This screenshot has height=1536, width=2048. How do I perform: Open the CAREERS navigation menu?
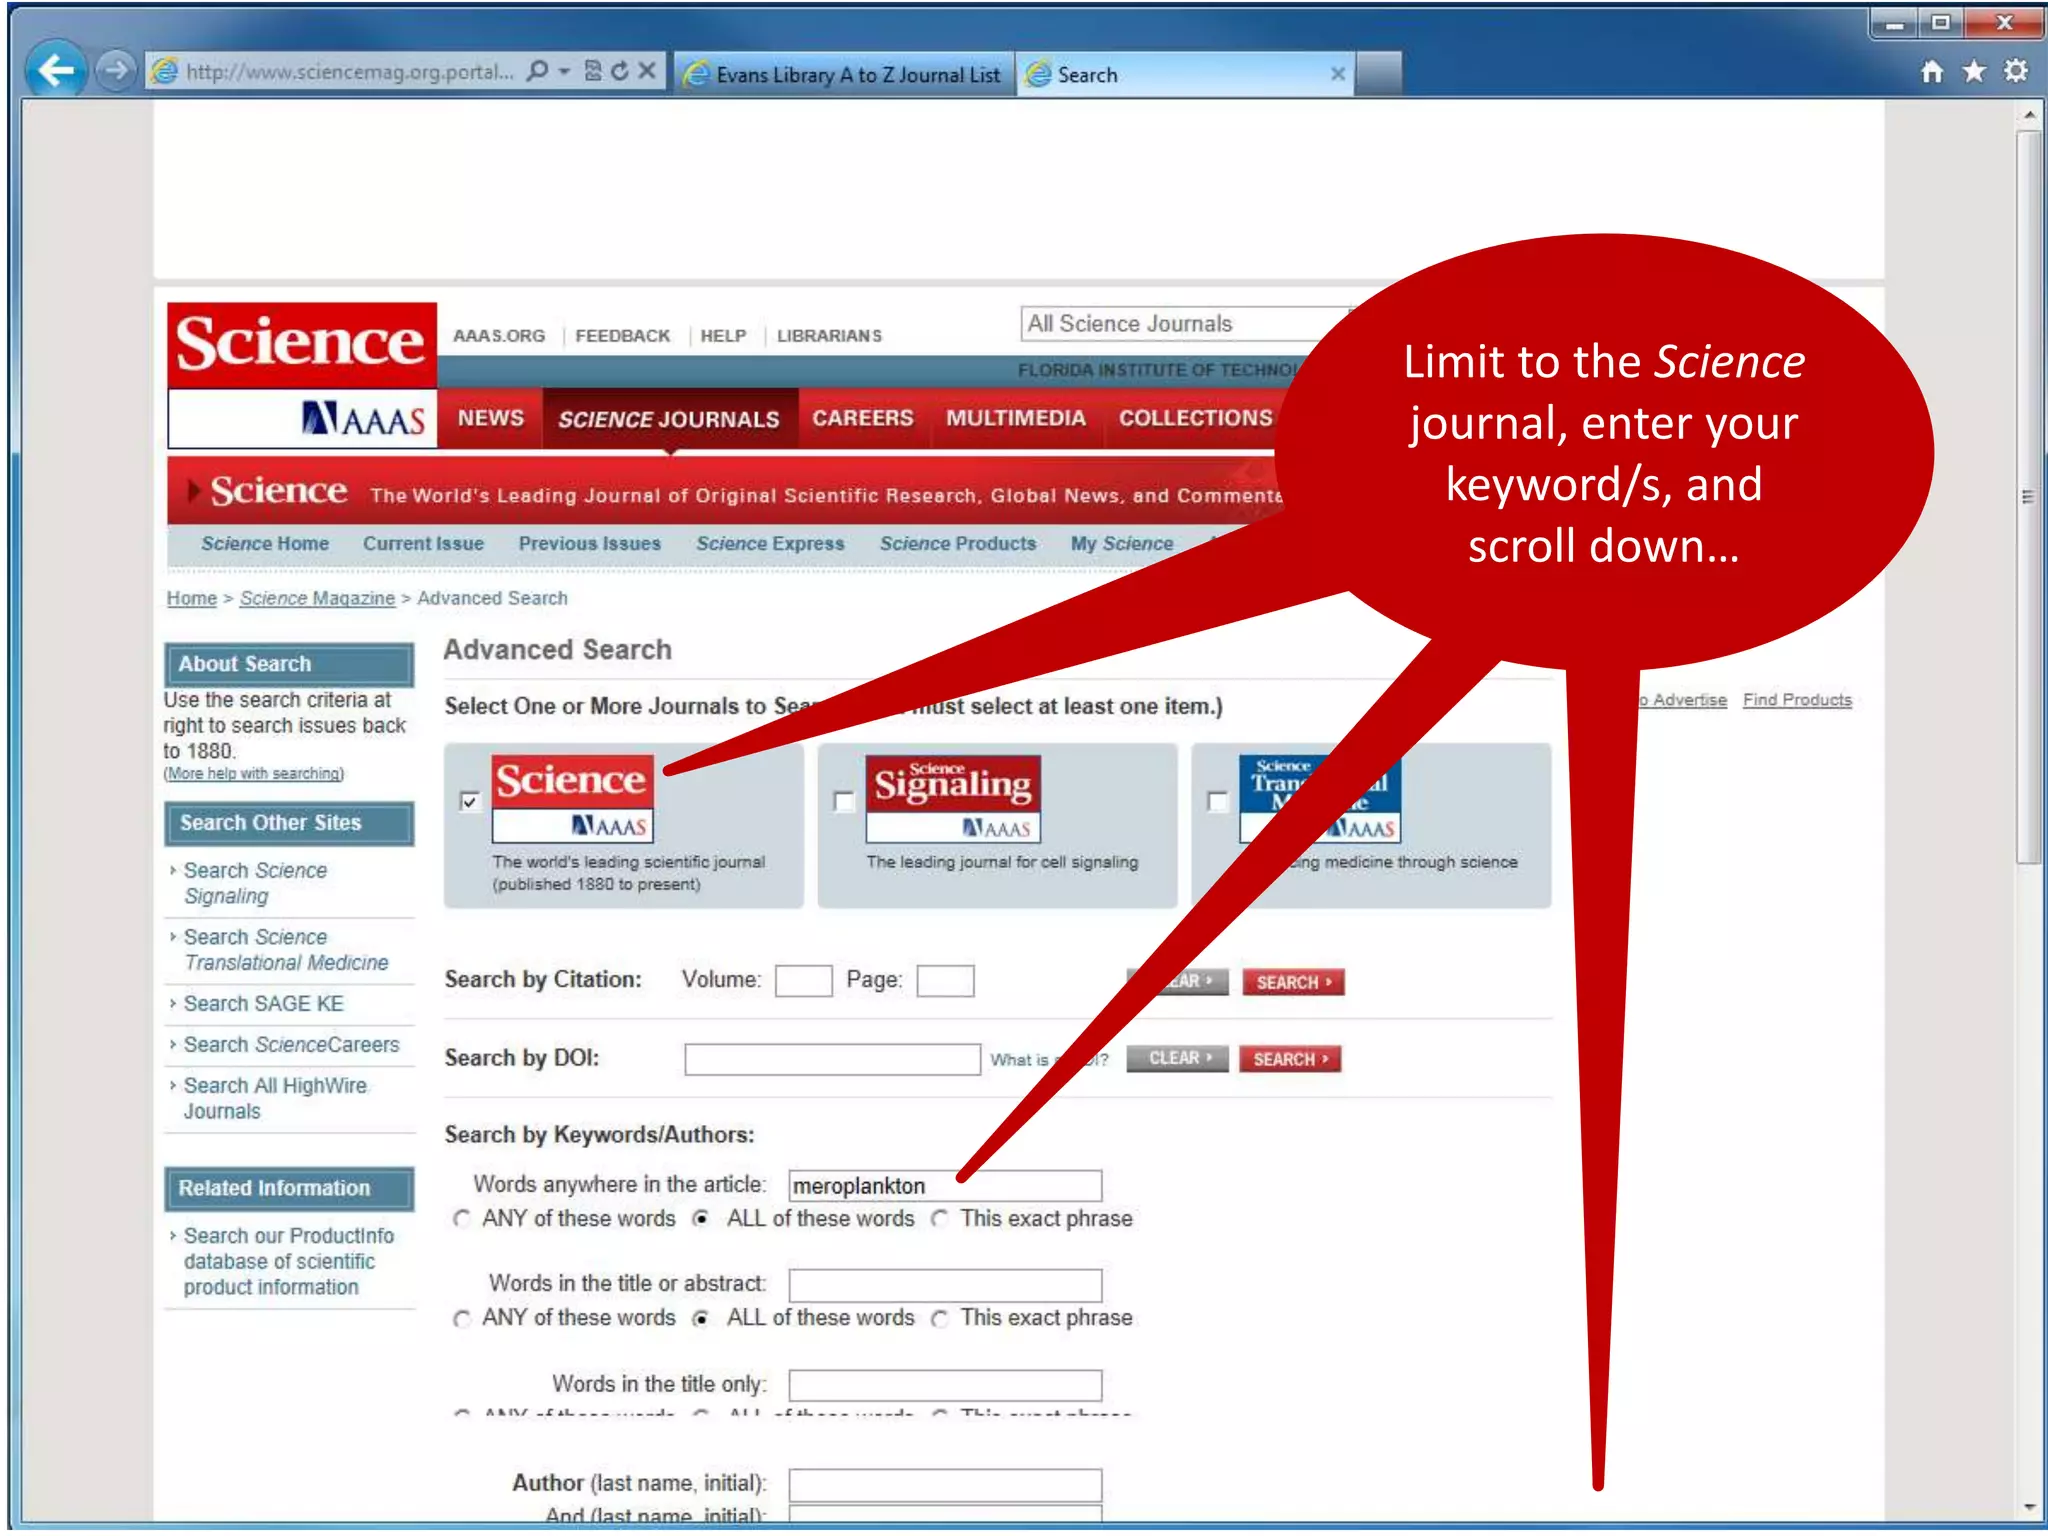click(x=863, y=418)
